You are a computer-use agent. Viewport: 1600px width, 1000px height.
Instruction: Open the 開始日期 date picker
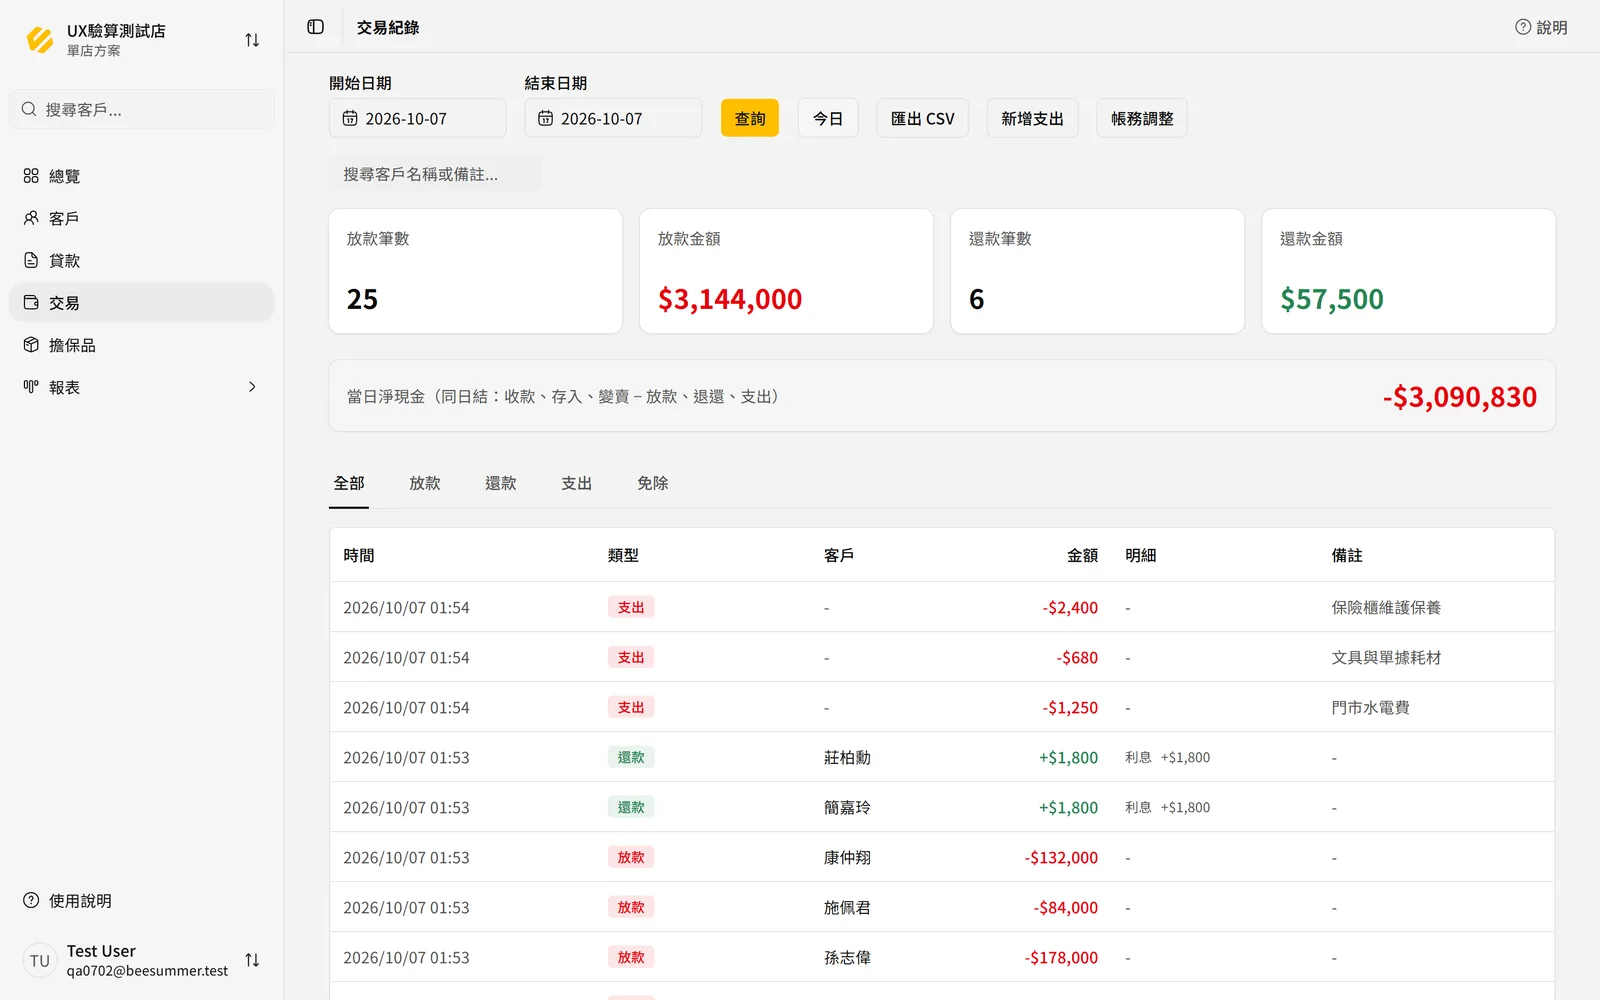(x=418, y=118)
